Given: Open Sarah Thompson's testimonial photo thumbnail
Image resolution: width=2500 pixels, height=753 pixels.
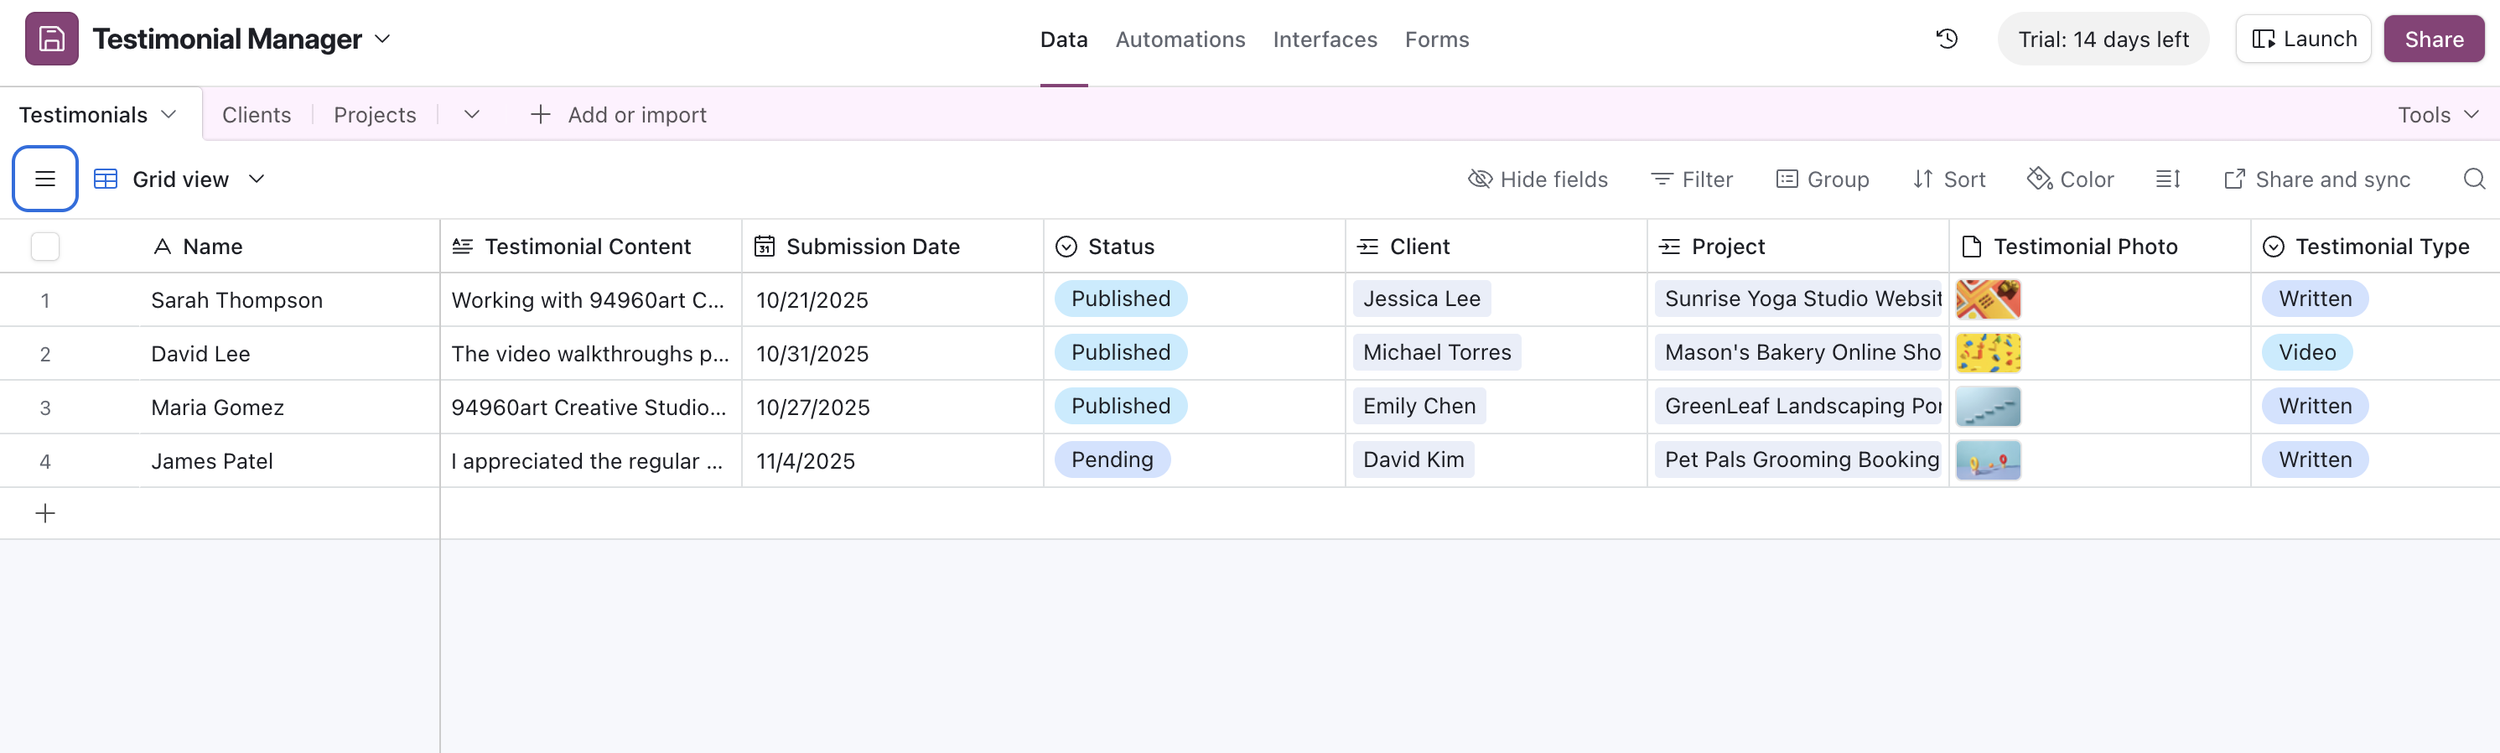Looking at the screenshot, I should coord(1988,299).
